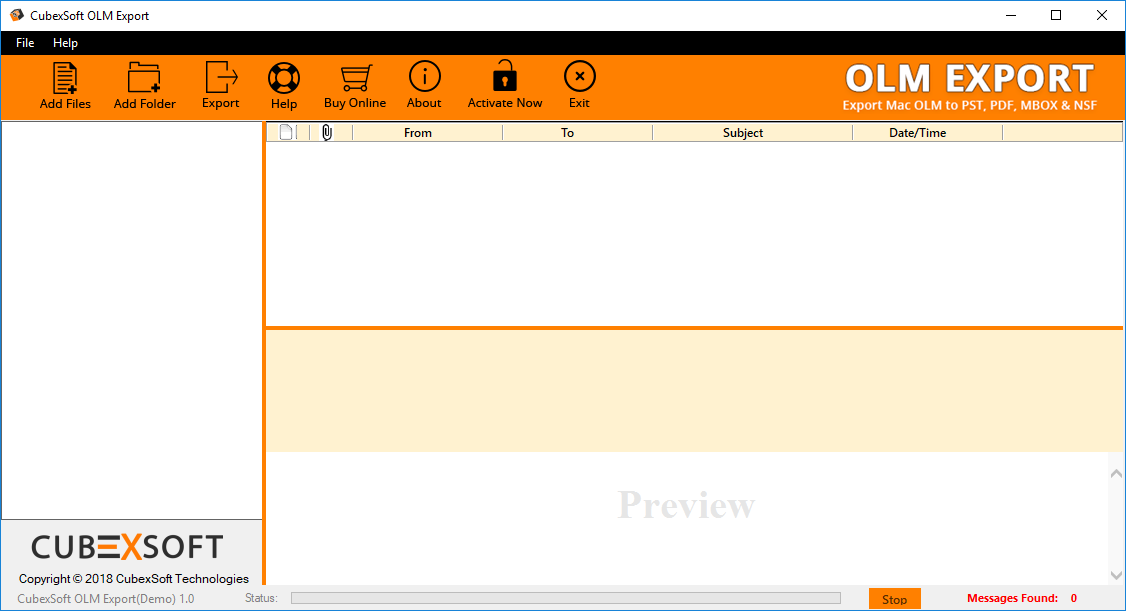Open the File menu
This screenshot has height=611, width=1126.
25,43
